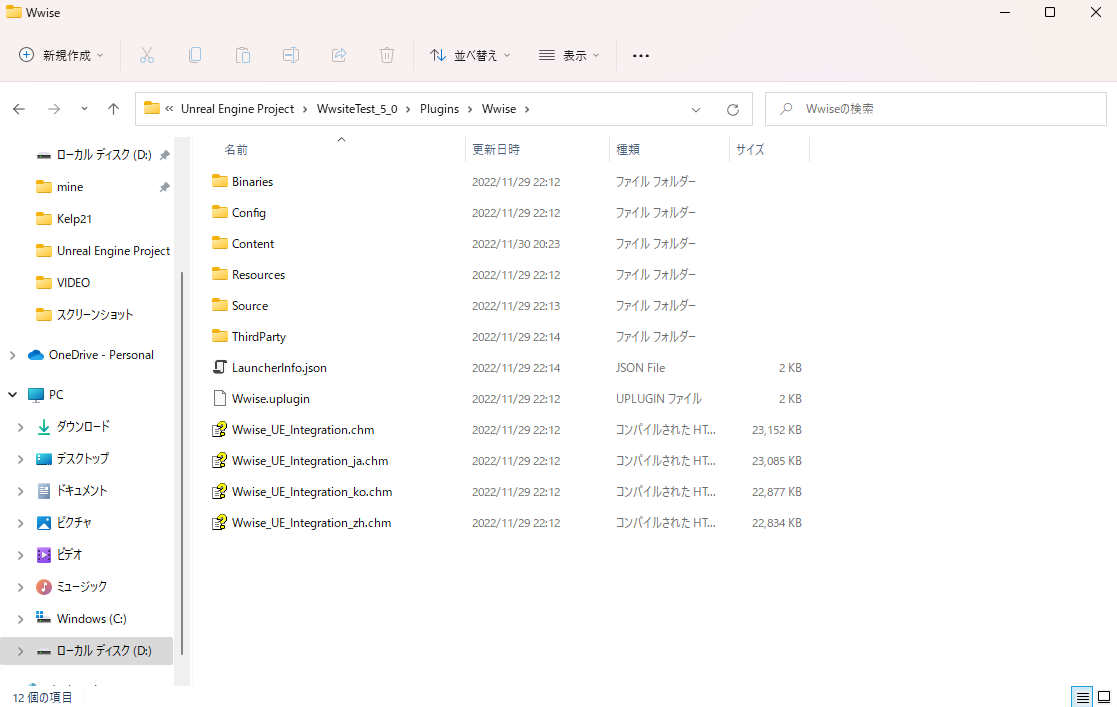Click Unreal Engine Project in address breadcrumb
The image size is (1117, 707).
click(237, 109)
